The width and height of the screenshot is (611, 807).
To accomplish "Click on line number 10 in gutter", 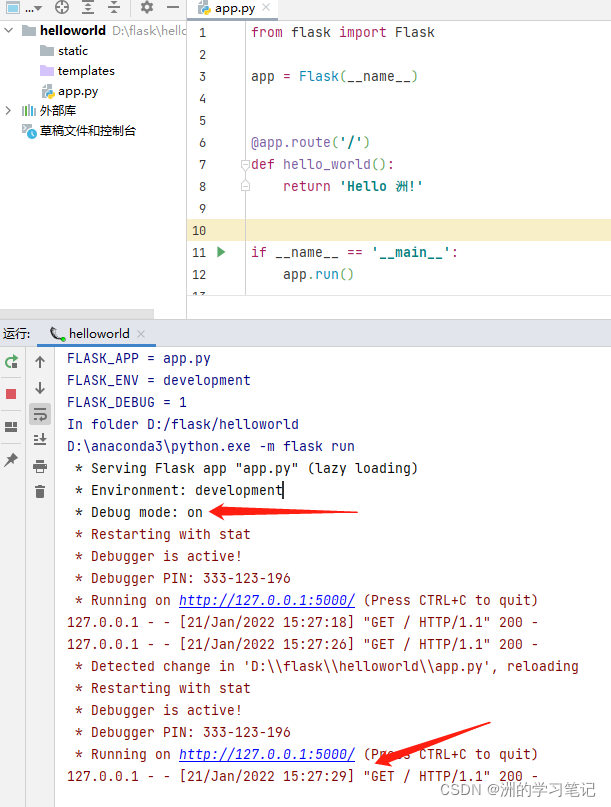I will pyautogui.click(x=199, y=231).
